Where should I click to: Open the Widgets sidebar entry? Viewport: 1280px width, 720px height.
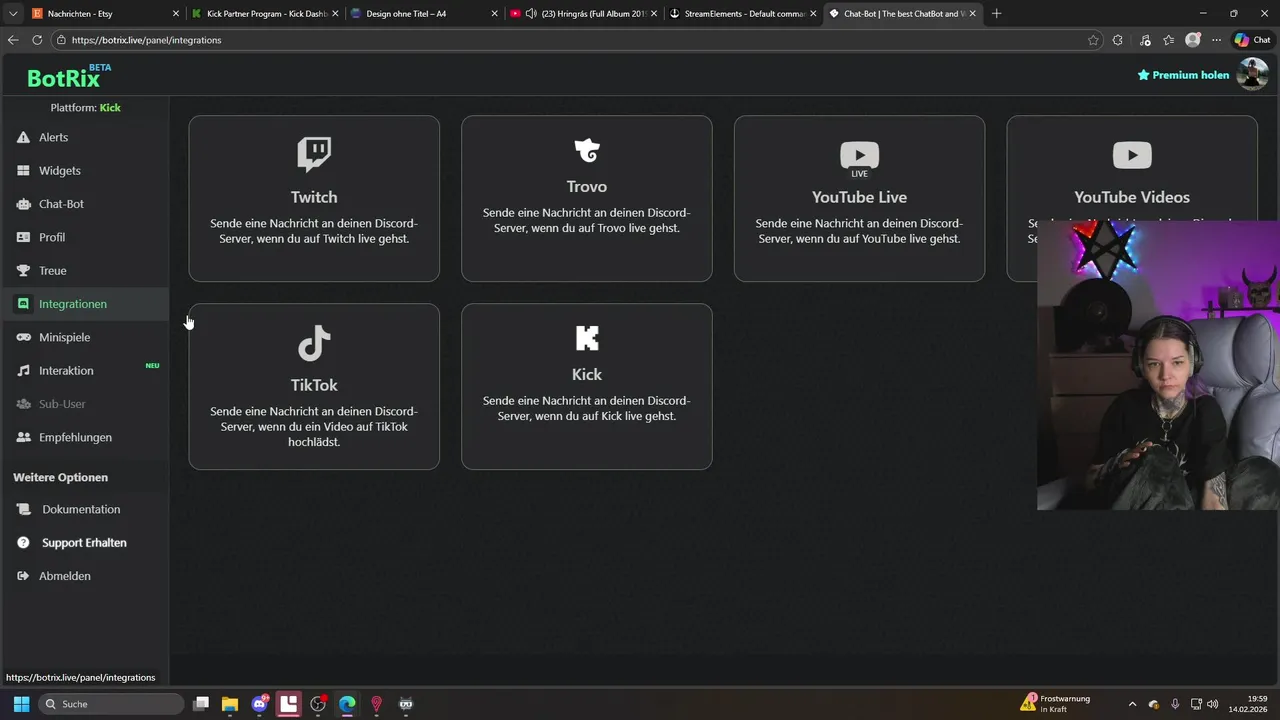pyautogui.click(x=84, y=171)
